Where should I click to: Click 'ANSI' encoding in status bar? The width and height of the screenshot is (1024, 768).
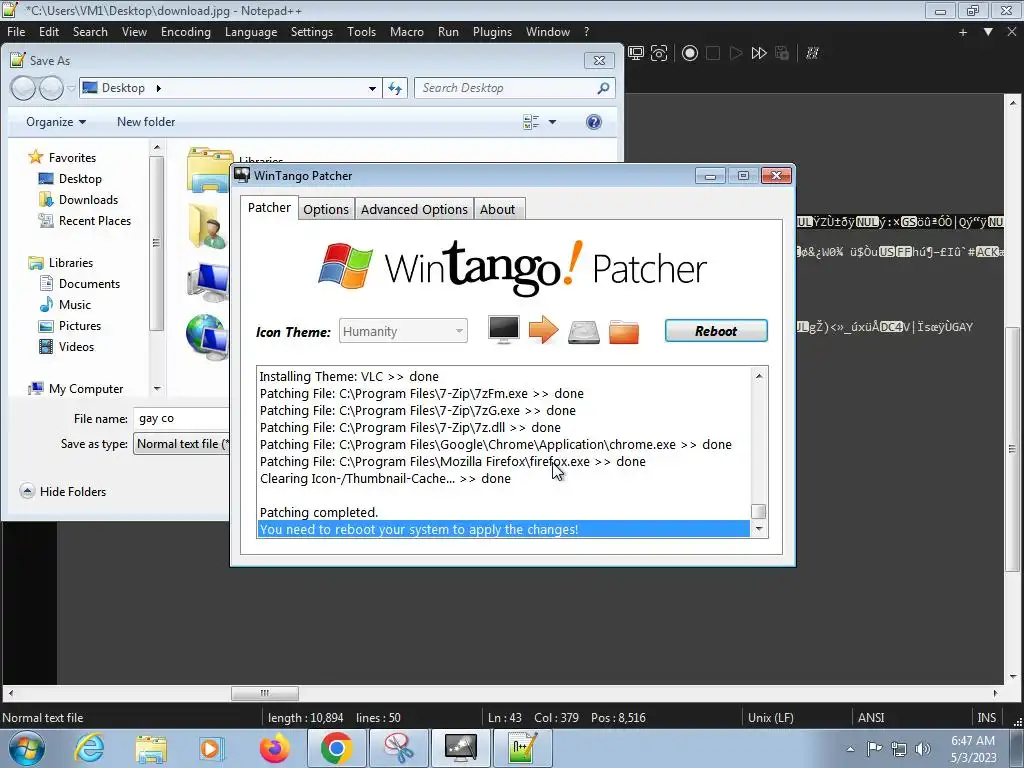point(871,718)
